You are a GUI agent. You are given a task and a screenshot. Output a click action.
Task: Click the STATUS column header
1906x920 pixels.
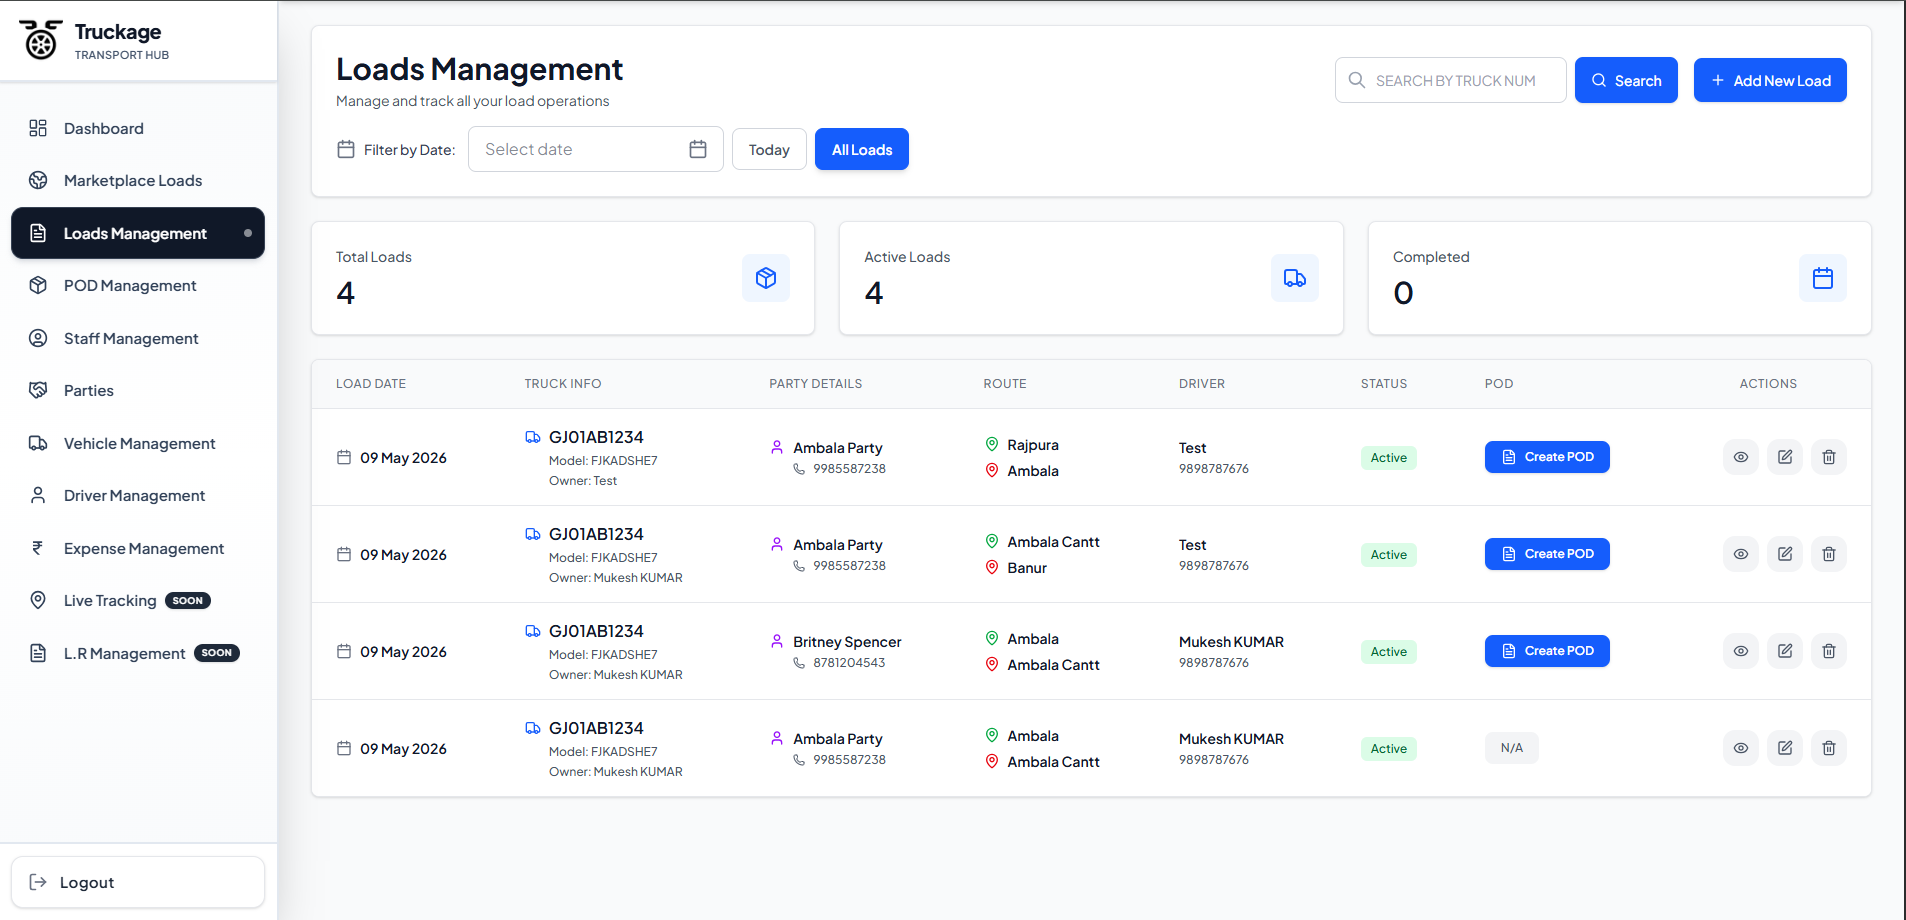(1384, 384)
